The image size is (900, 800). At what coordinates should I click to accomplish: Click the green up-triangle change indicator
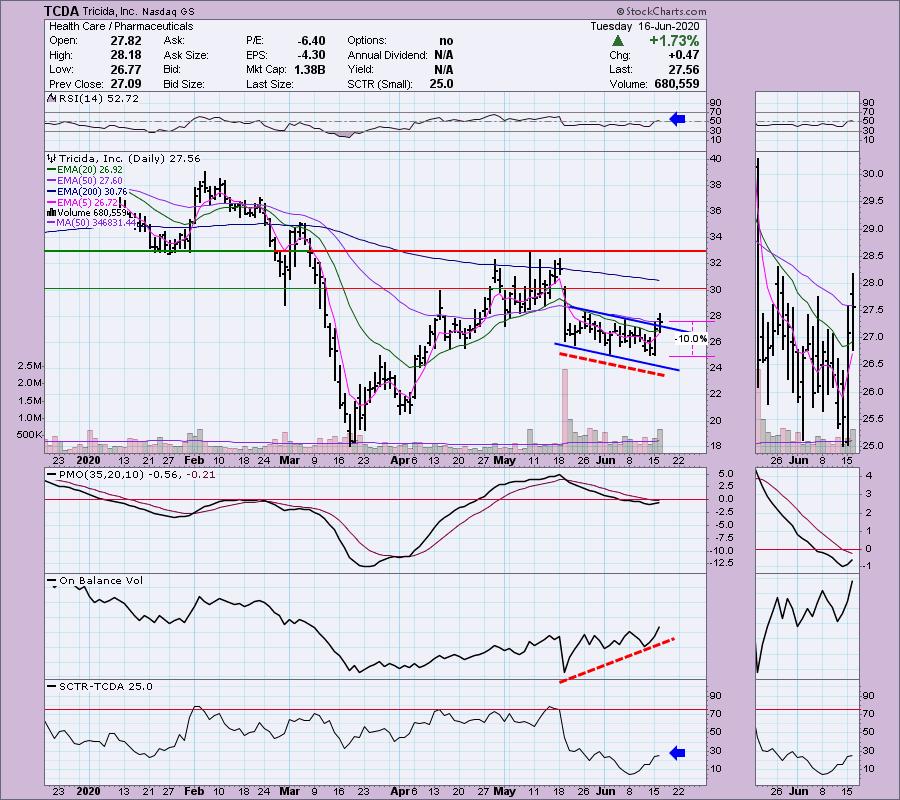pyautogui.click(x=618, y=41)
